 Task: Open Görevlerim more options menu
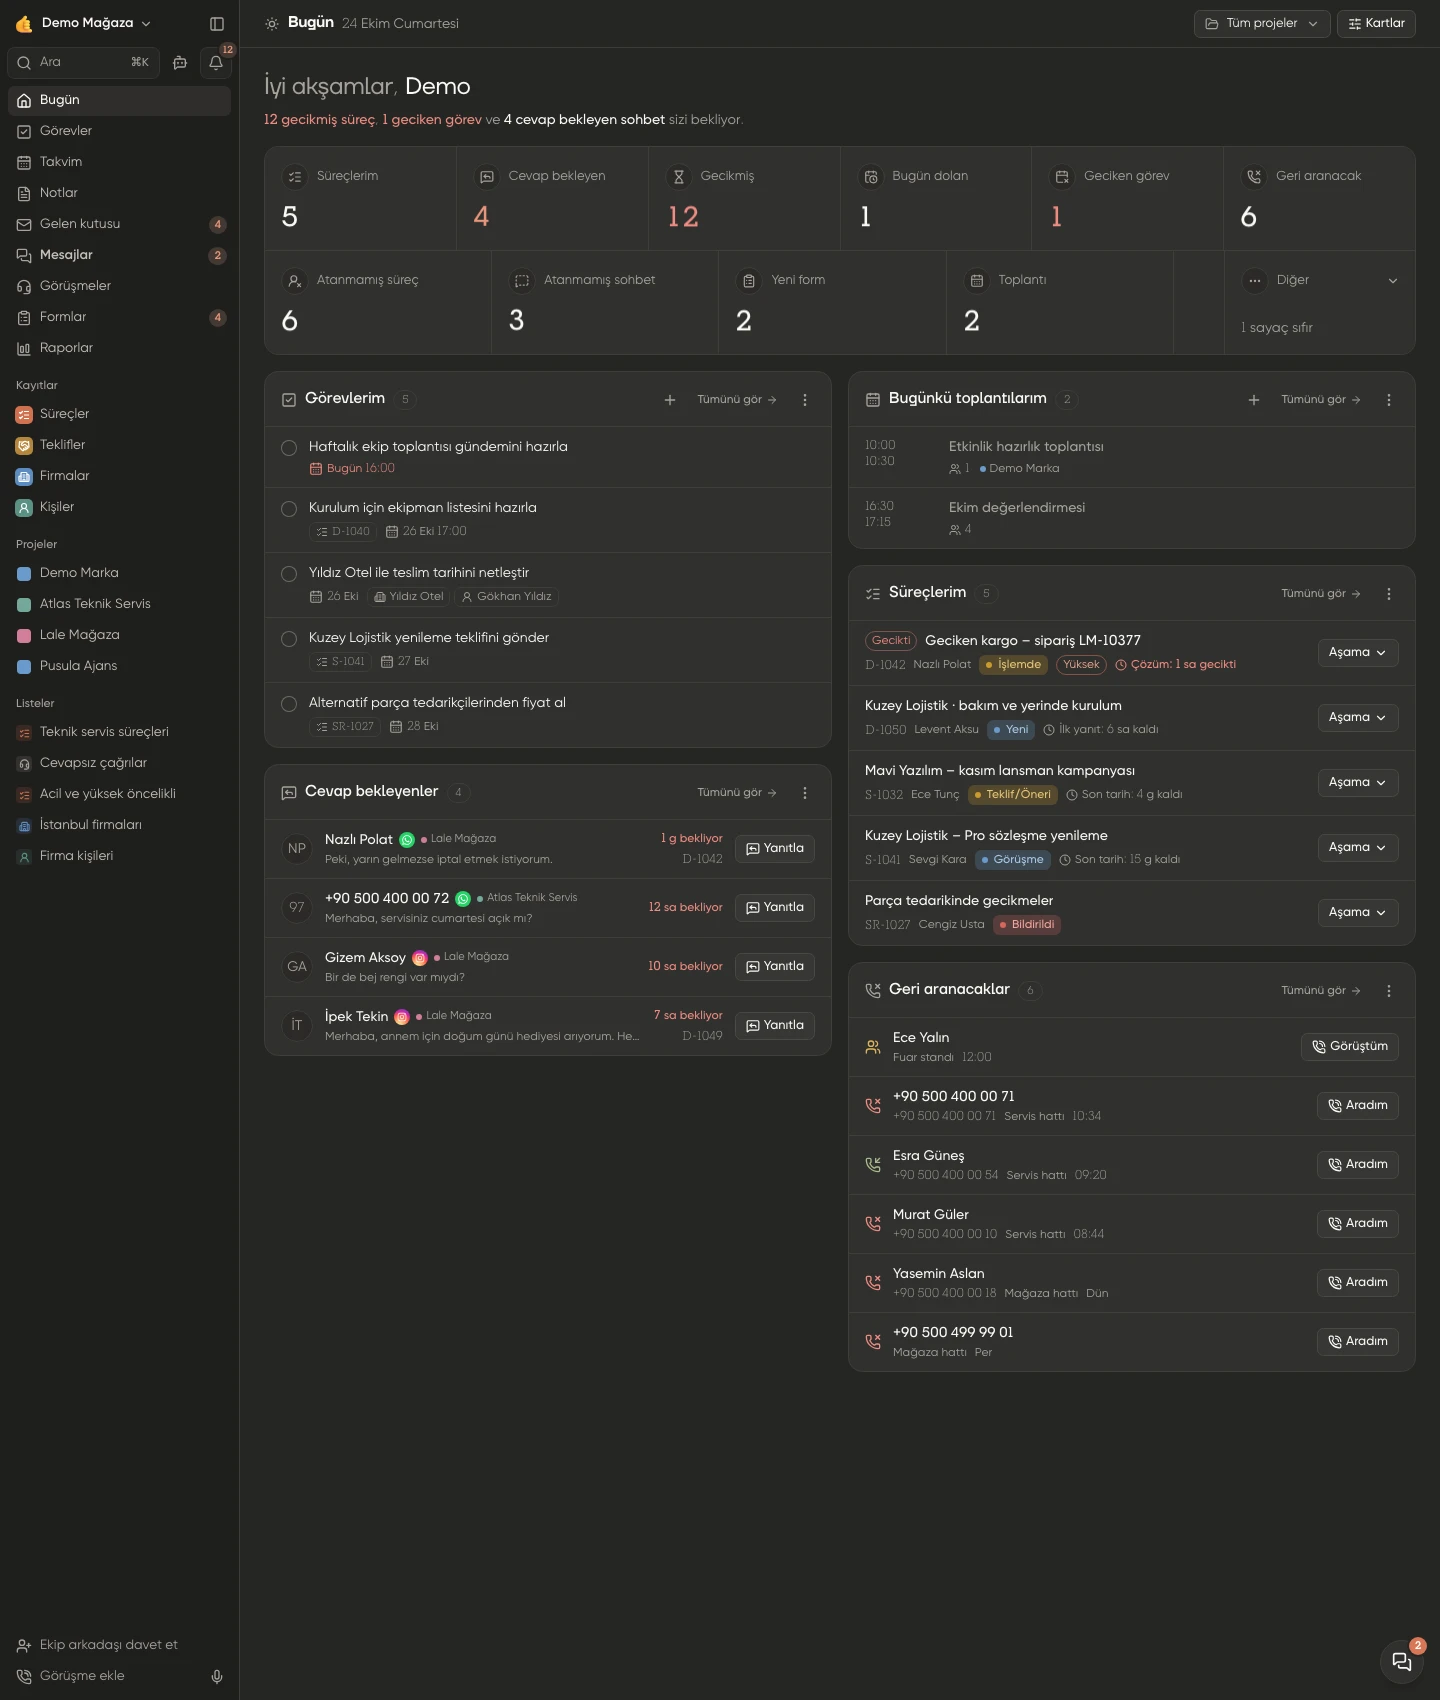[805, 400]
